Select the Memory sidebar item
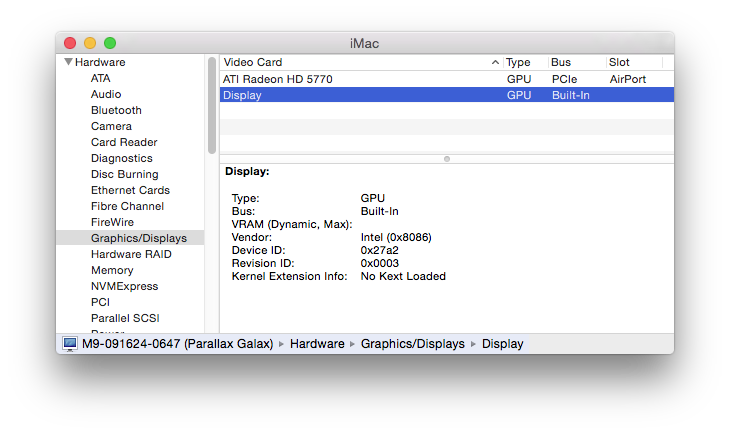 pos(112,270)
